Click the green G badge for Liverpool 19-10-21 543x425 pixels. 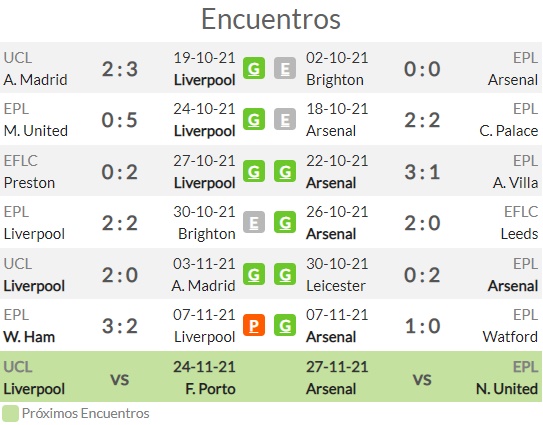click(x=254, y=68)
